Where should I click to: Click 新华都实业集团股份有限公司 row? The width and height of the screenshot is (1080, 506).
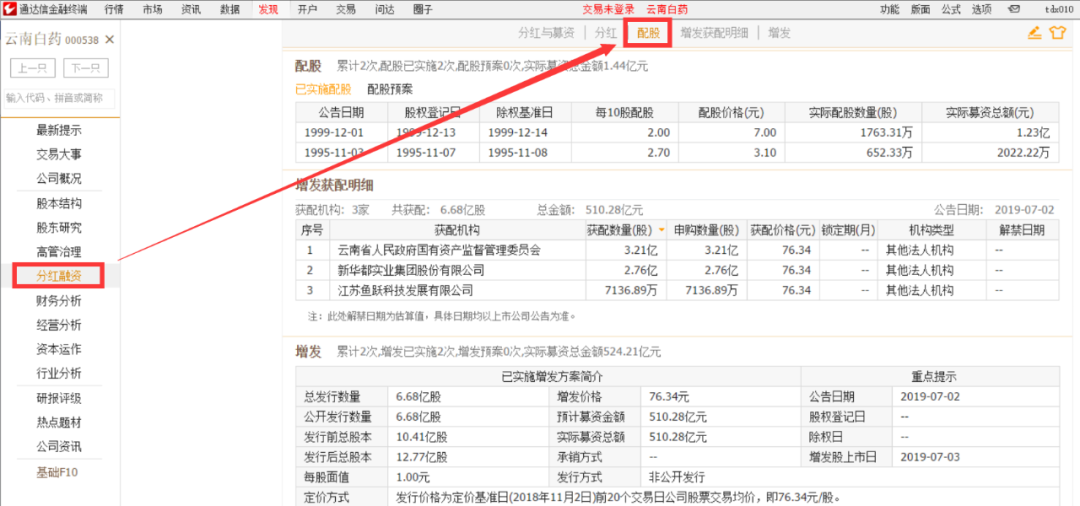[676, 270]
